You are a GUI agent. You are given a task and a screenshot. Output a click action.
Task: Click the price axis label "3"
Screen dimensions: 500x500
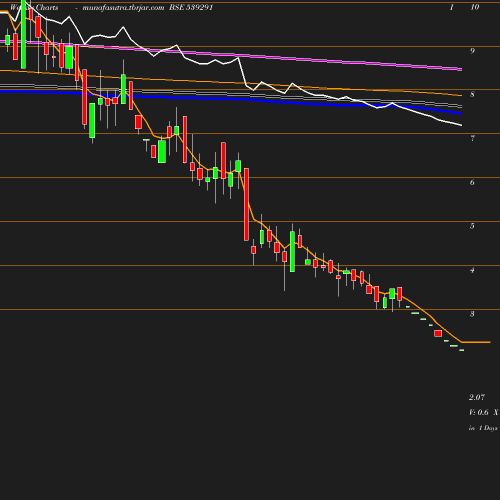click(472, 314)
